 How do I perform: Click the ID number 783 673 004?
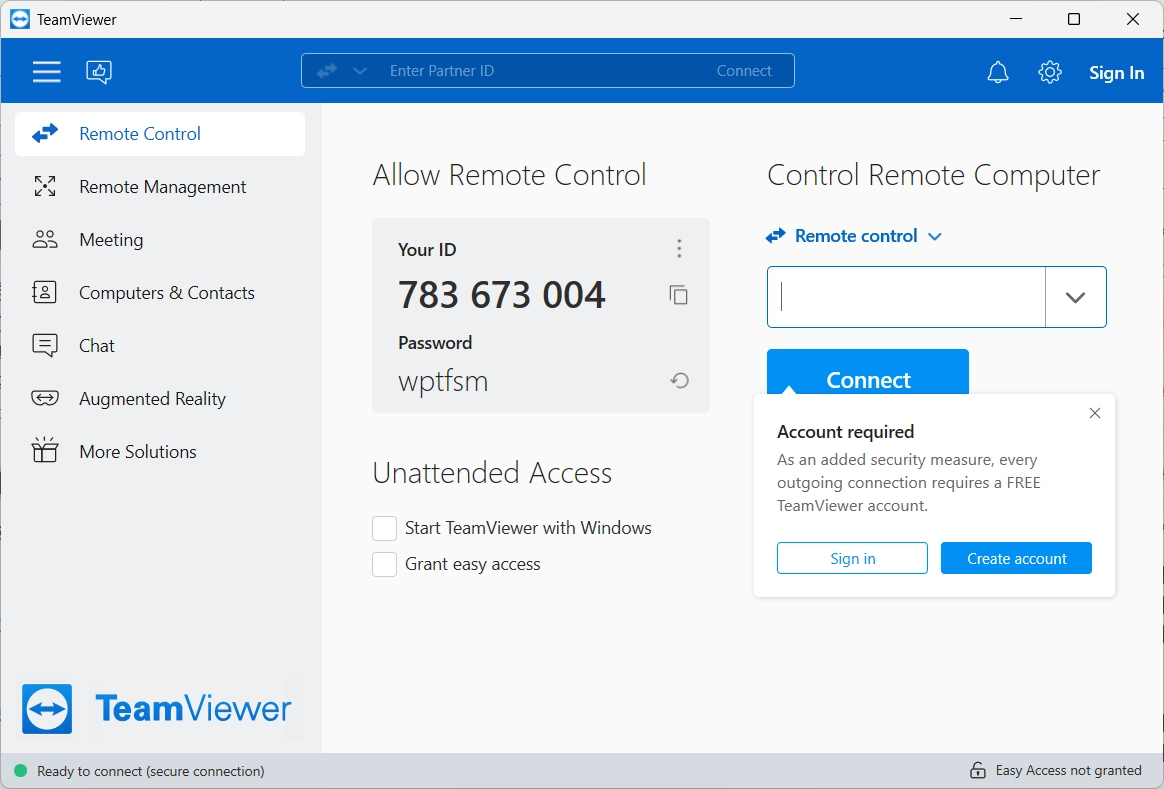tap(502, 295)
